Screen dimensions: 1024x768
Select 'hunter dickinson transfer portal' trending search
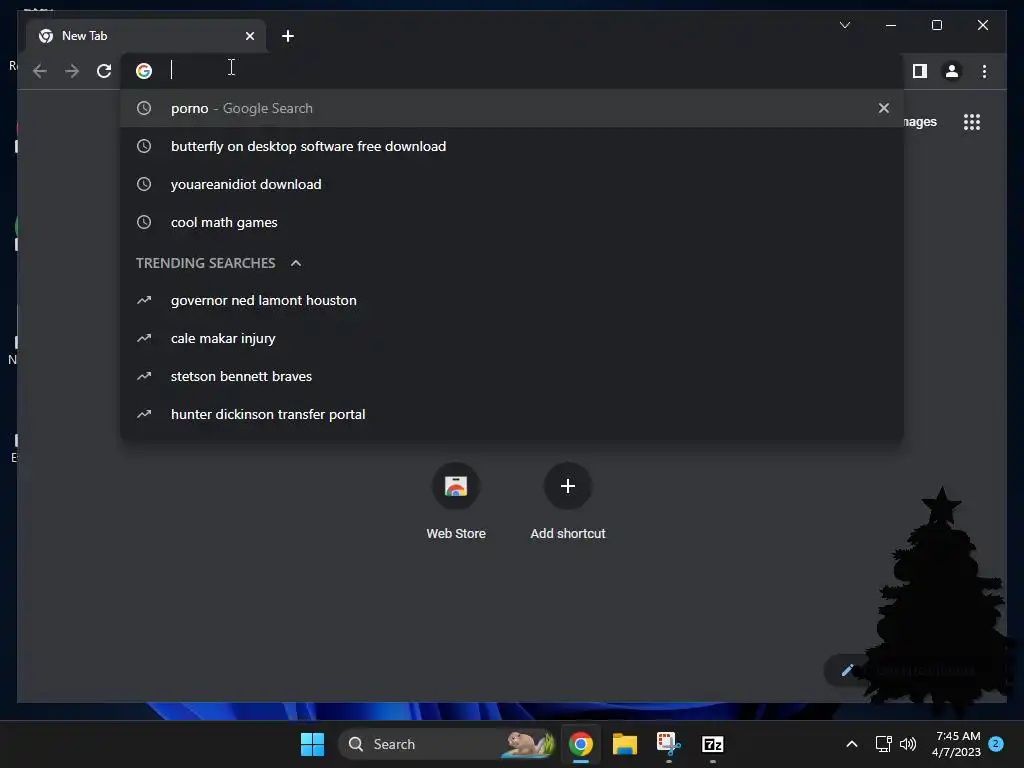(512, 414)
